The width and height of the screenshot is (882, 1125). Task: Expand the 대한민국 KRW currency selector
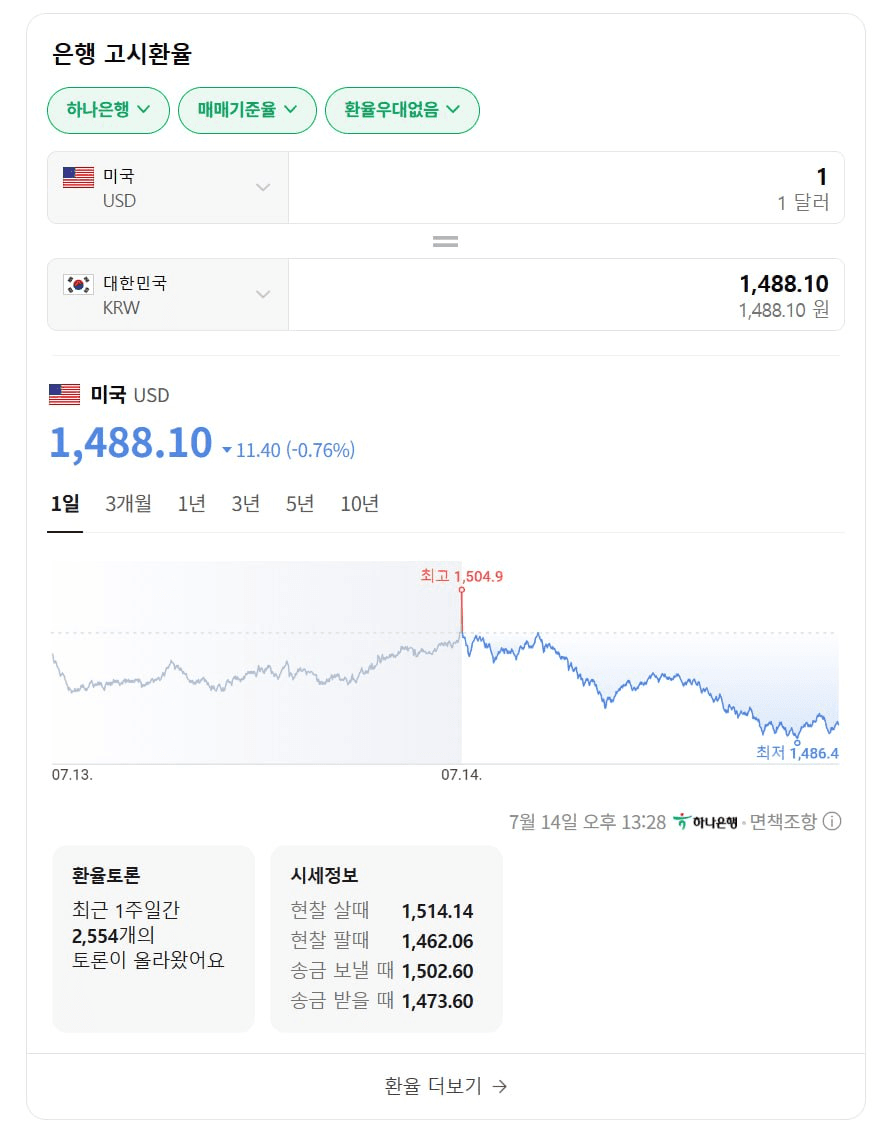click(168, 295)
